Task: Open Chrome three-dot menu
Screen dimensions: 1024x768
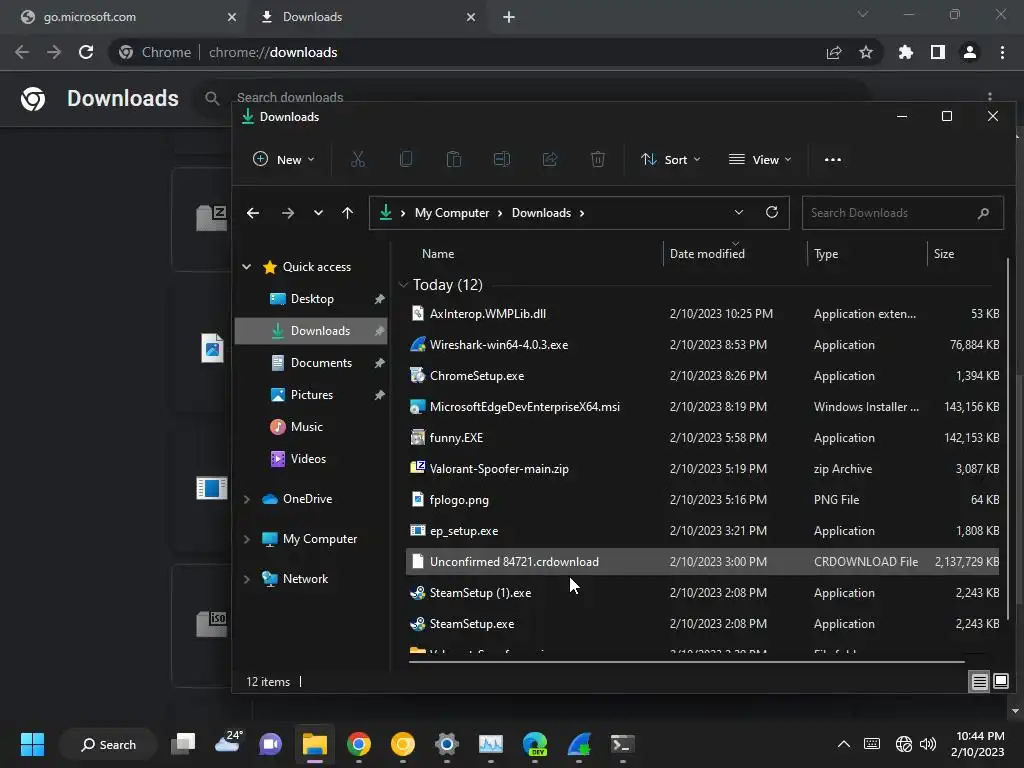Action: [1002, 52]
